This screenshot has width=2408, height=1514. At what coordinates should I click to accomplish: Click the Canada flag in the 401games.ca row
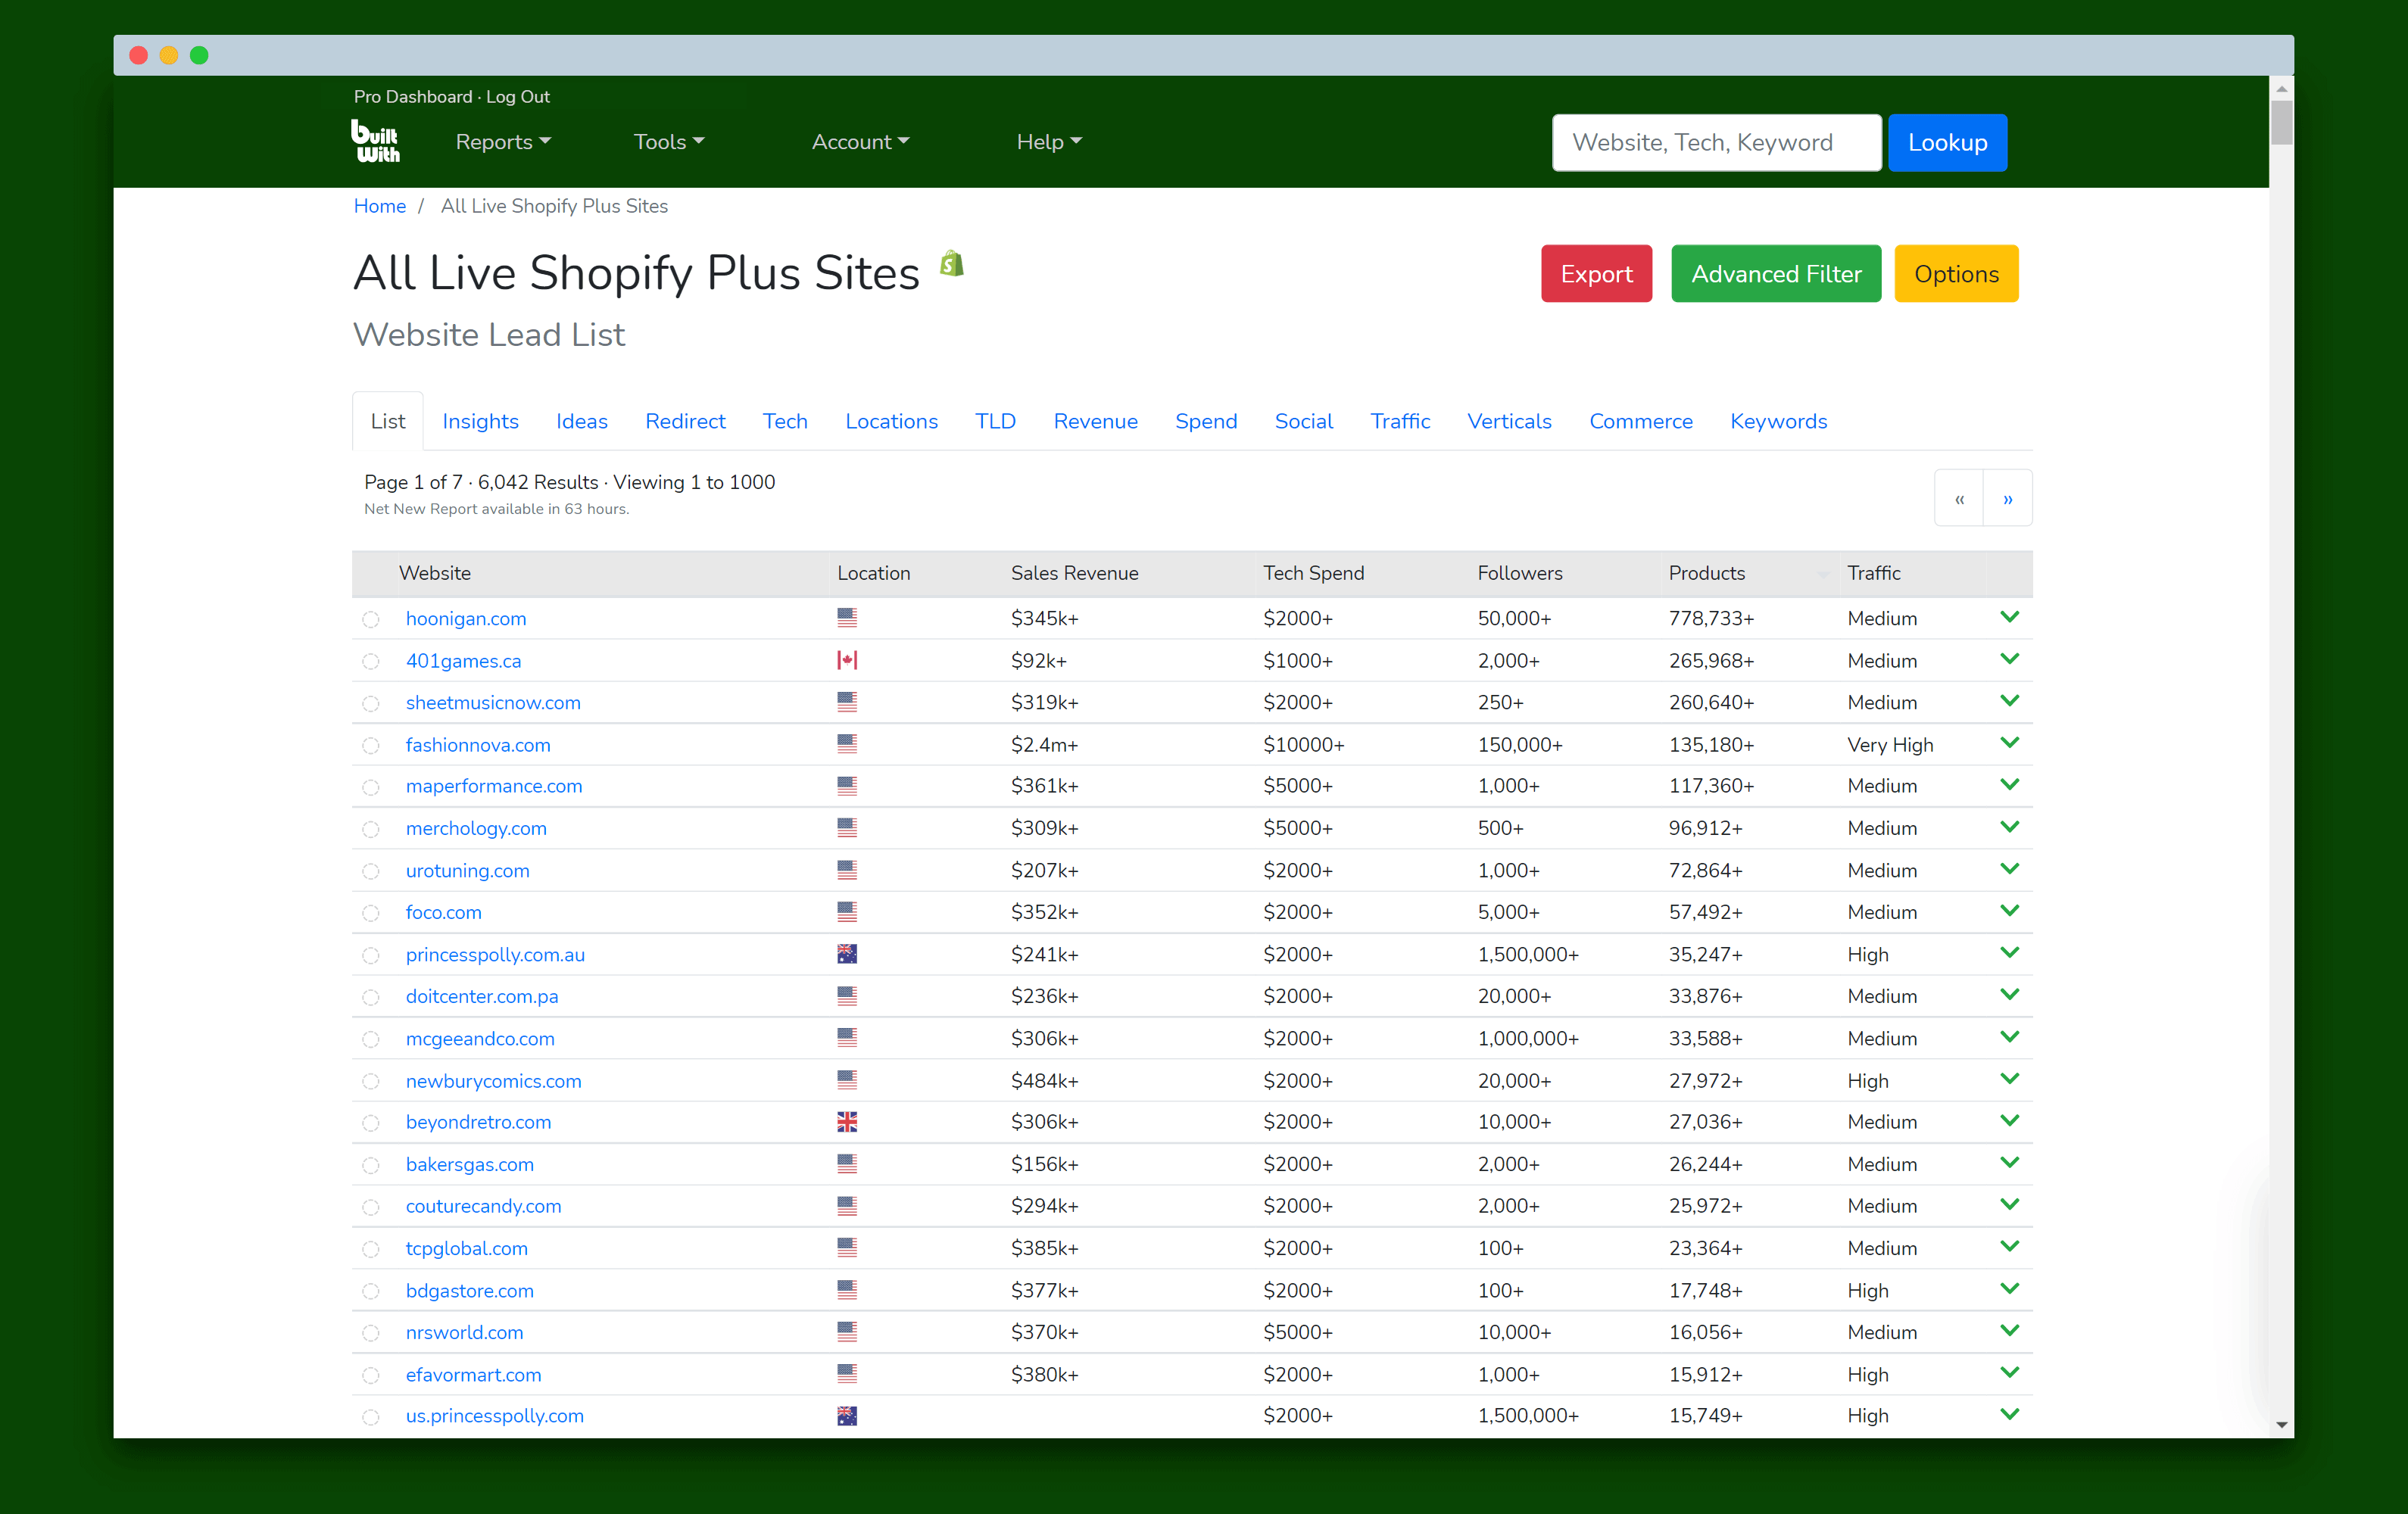click(847, 660)
